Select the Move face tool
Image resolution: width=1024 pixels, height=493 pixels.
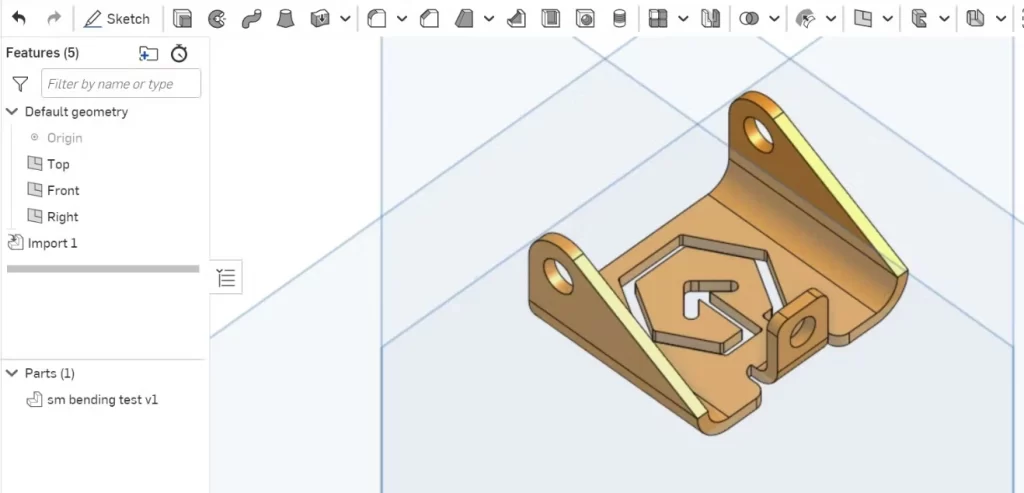coord(805,18)
